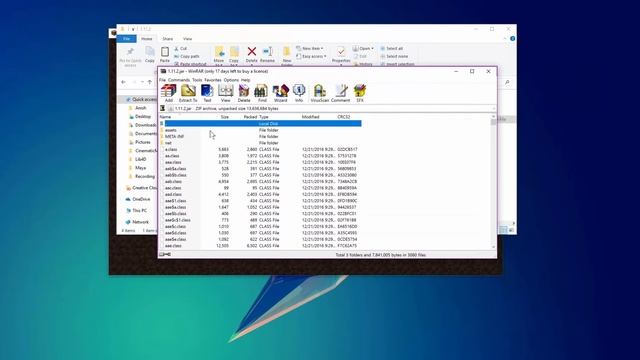Click the Explorer back navigation arrow
The image size is (640, 360).
click(x=124, y=82)
